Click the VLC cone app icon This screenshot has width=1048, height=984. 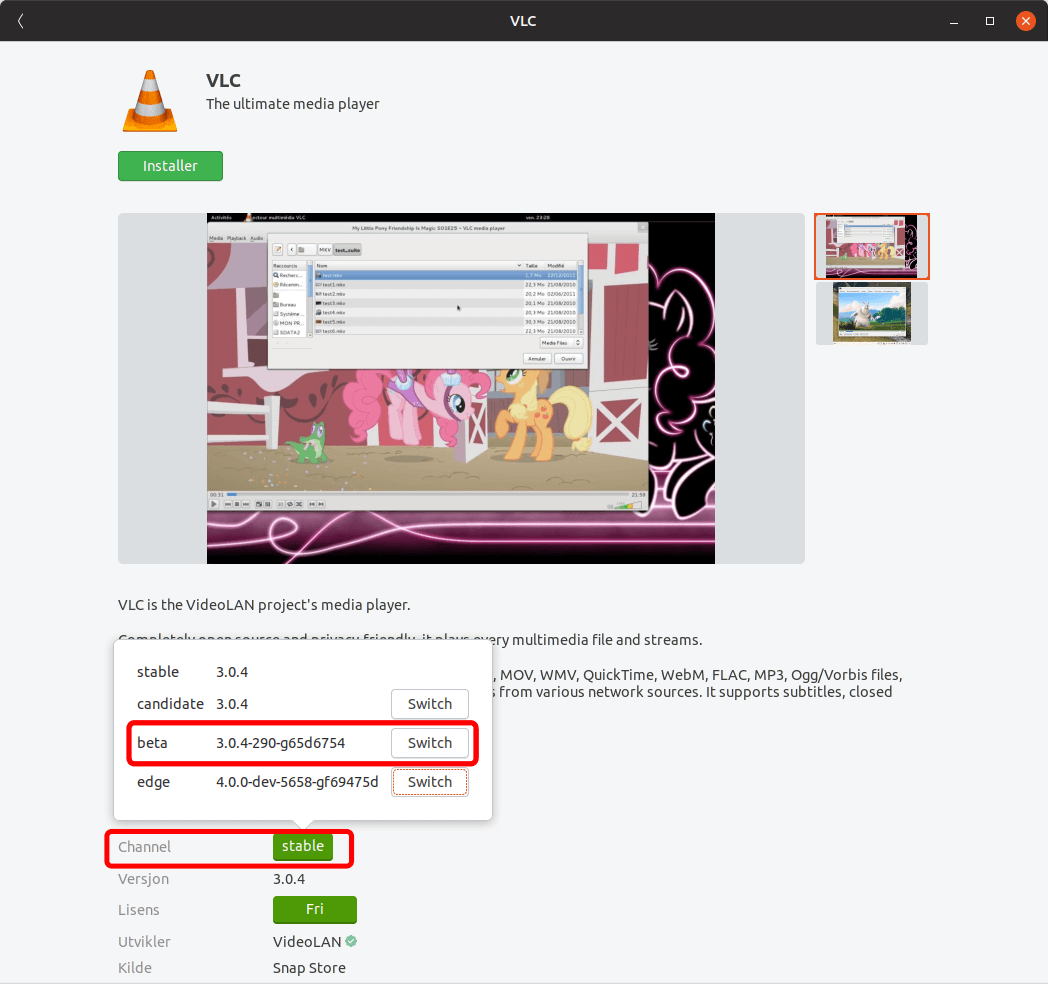[x=150, y=100]
